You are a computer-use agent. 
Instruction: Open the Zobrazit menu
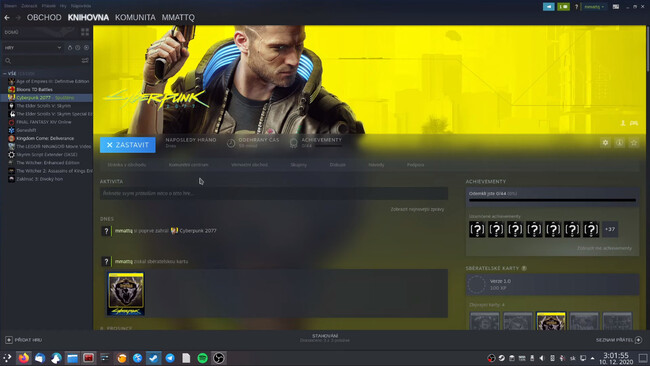(x=29, y=6)
